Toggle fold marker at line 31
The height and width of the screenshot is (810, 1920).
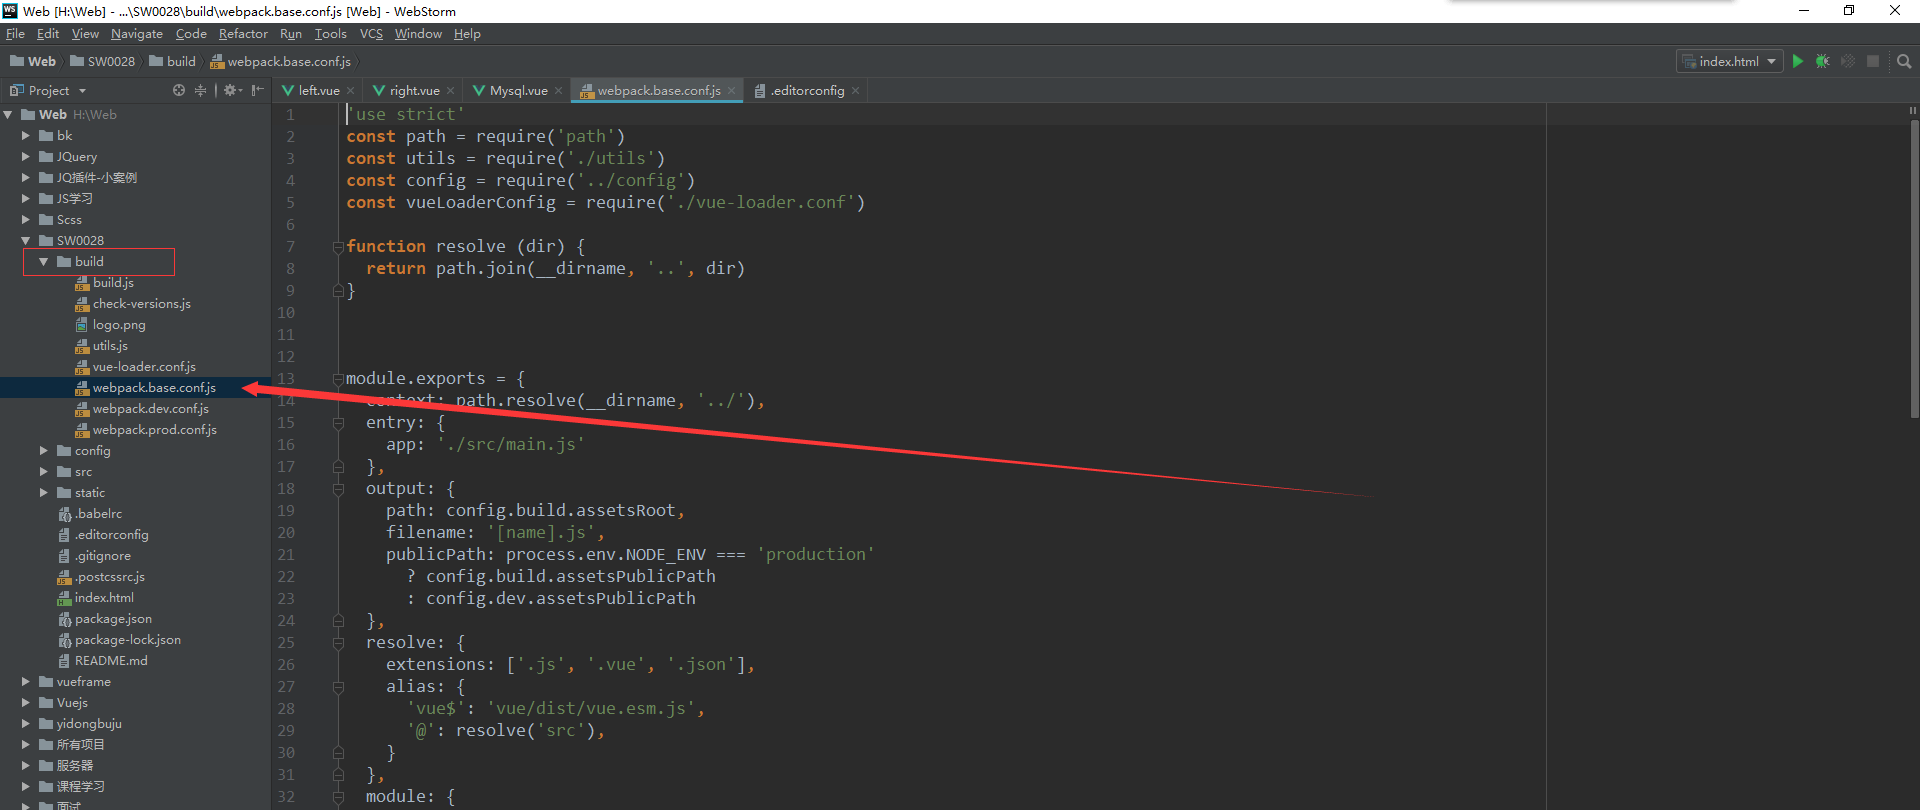338,775
